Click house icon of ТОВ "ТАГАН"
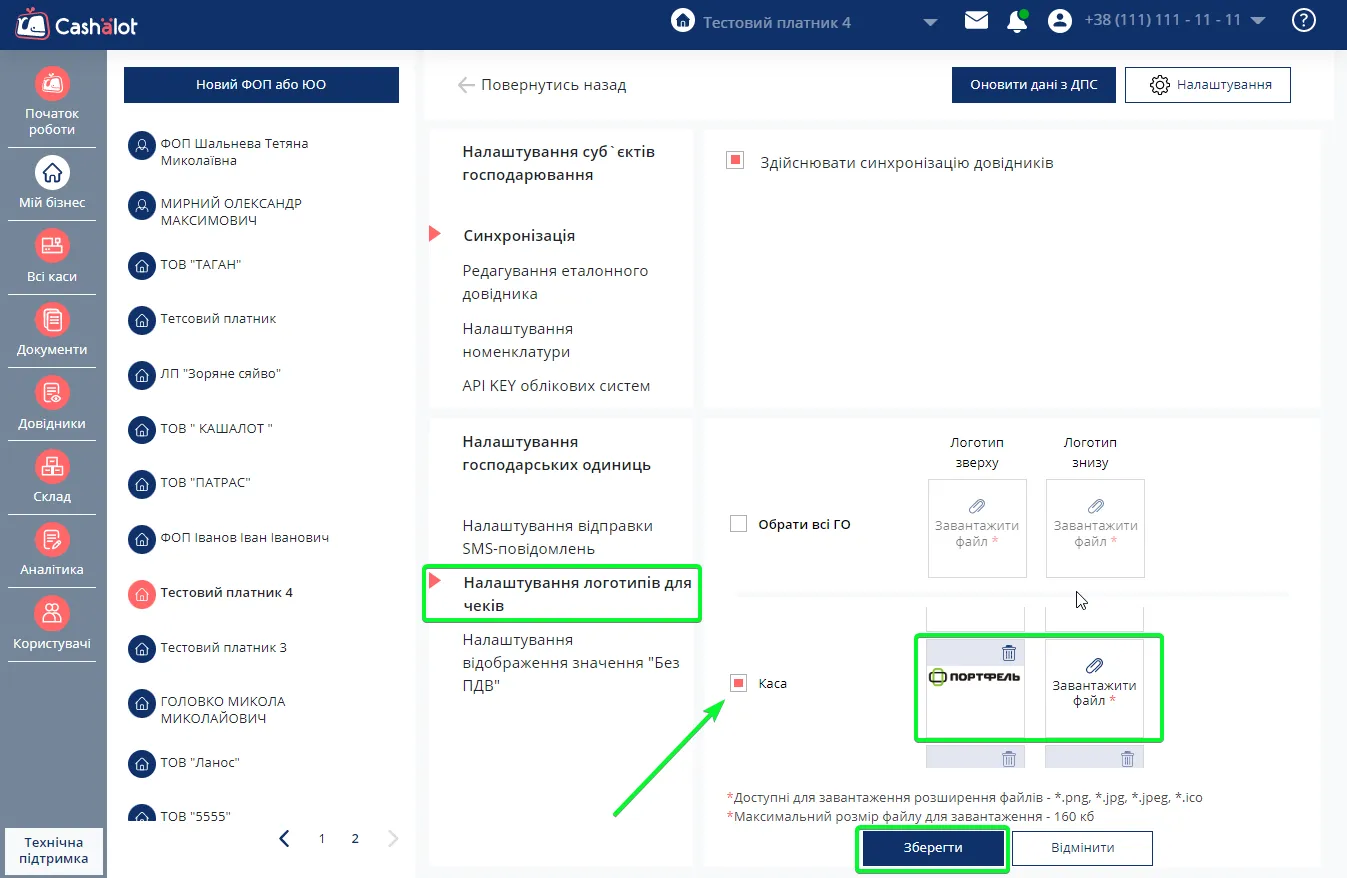 pos(141,266)
